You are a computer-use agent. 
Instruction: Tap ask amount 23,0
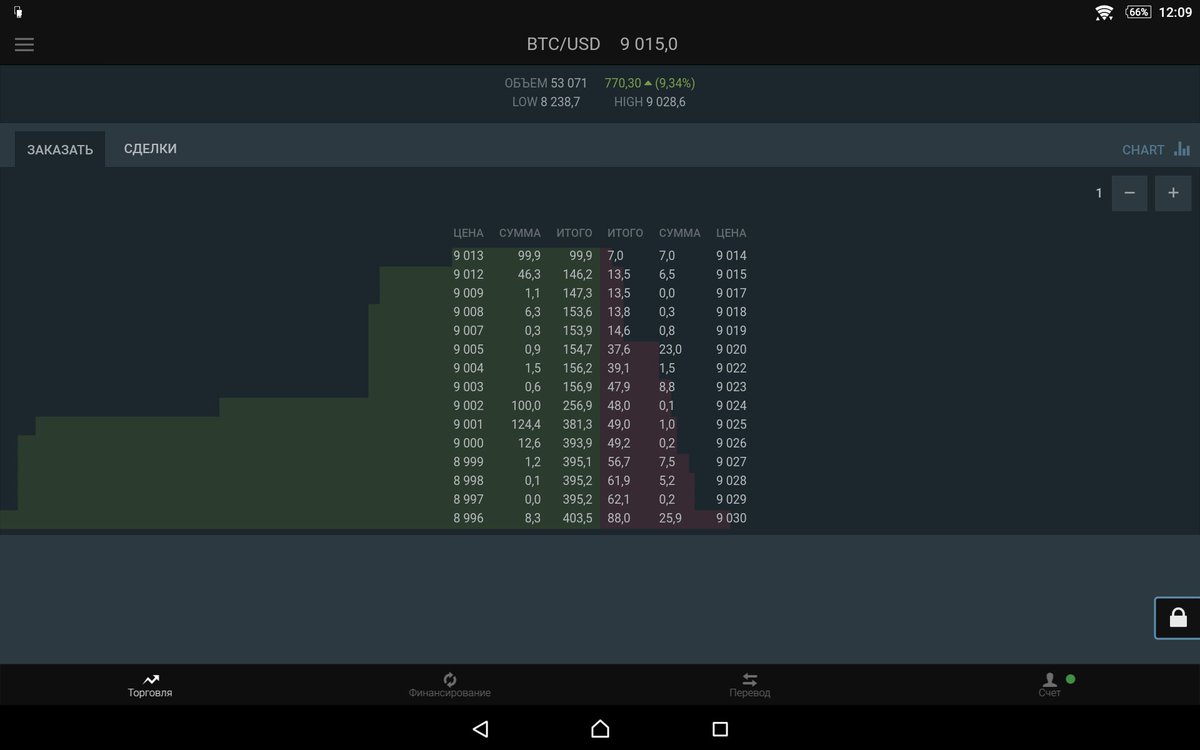pyautogui.click(x=670, y=349)
